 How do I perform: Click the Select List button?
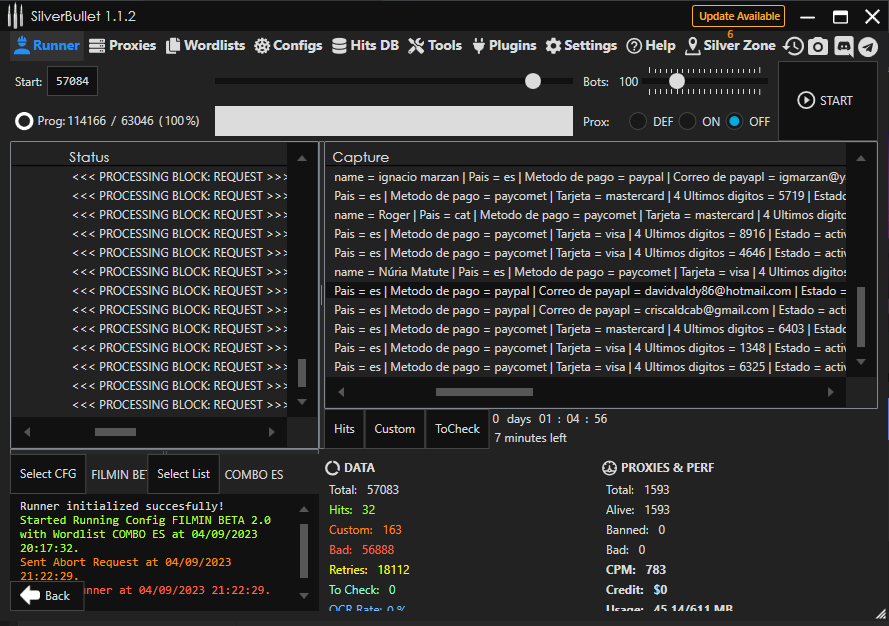(x=183, y=473)
